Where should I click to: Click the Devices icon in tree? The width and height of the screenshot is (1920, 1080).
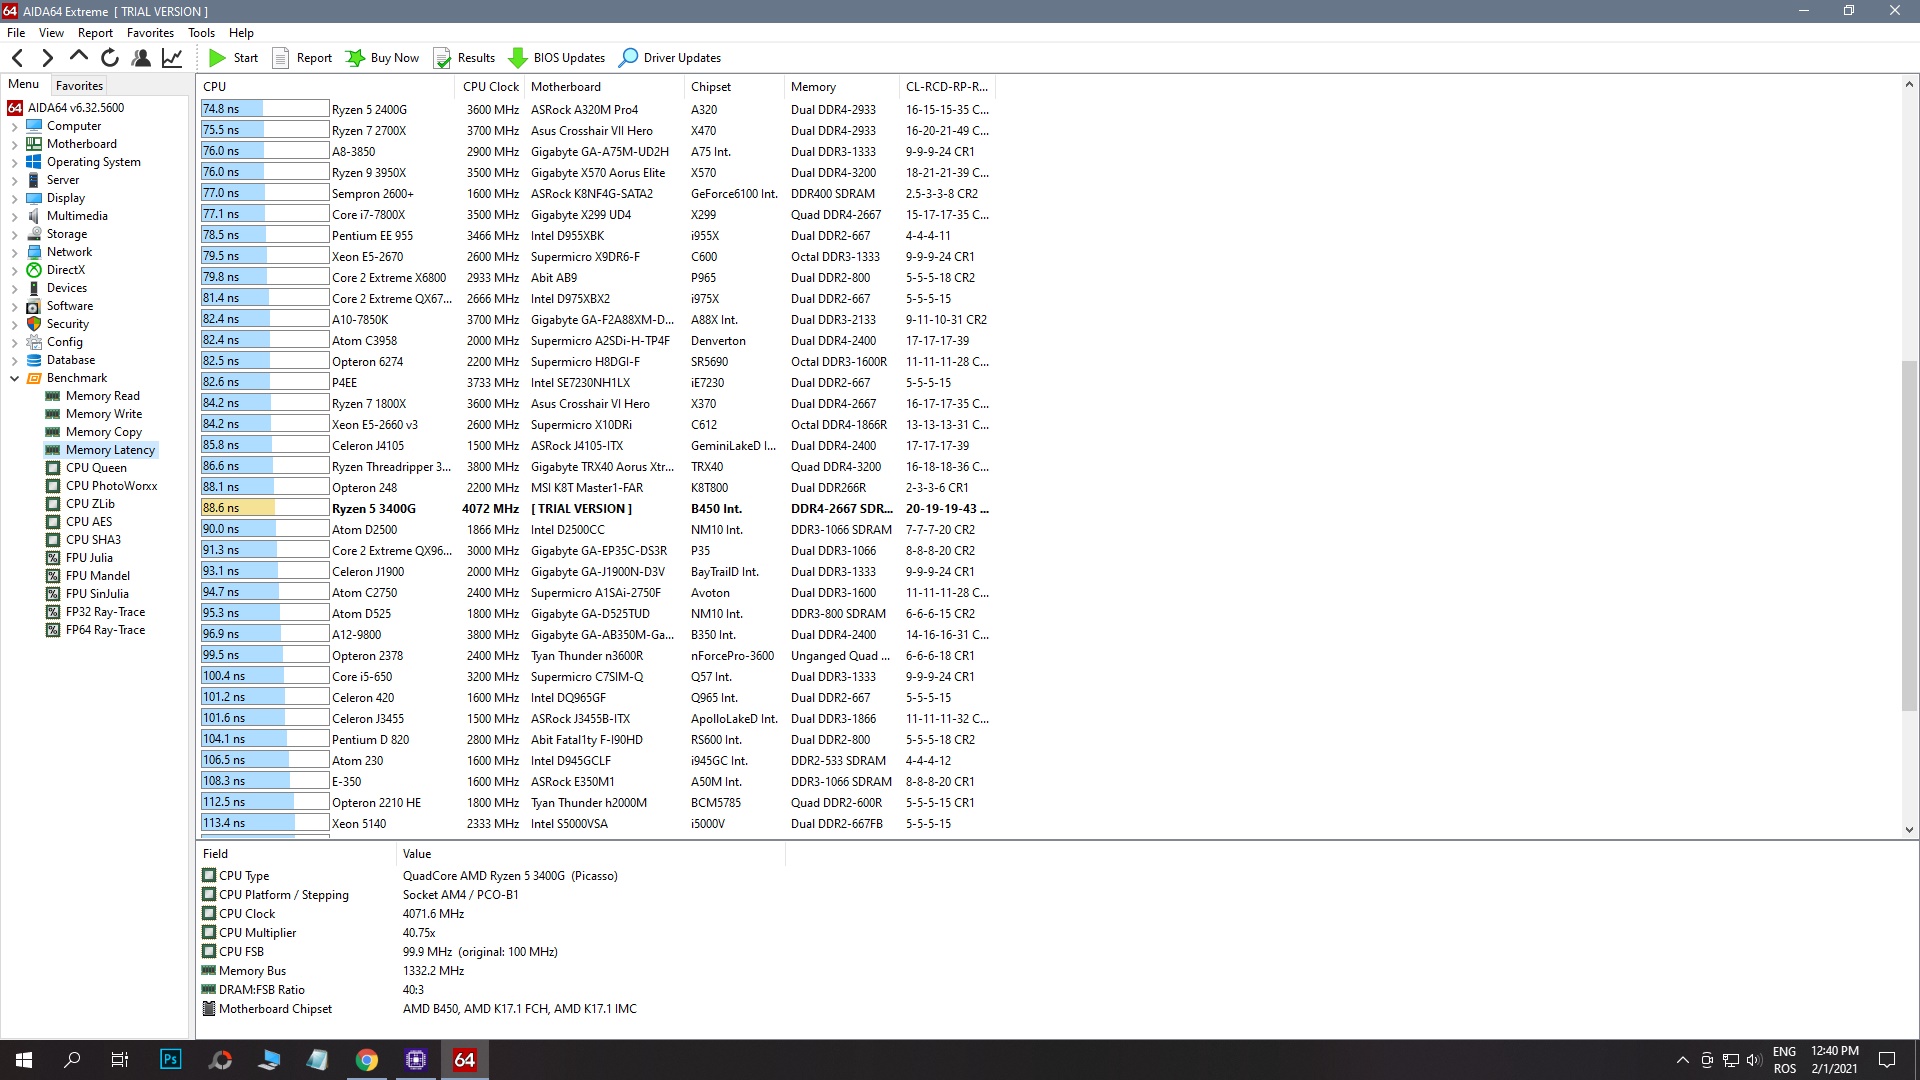click(x=34, y=288)
